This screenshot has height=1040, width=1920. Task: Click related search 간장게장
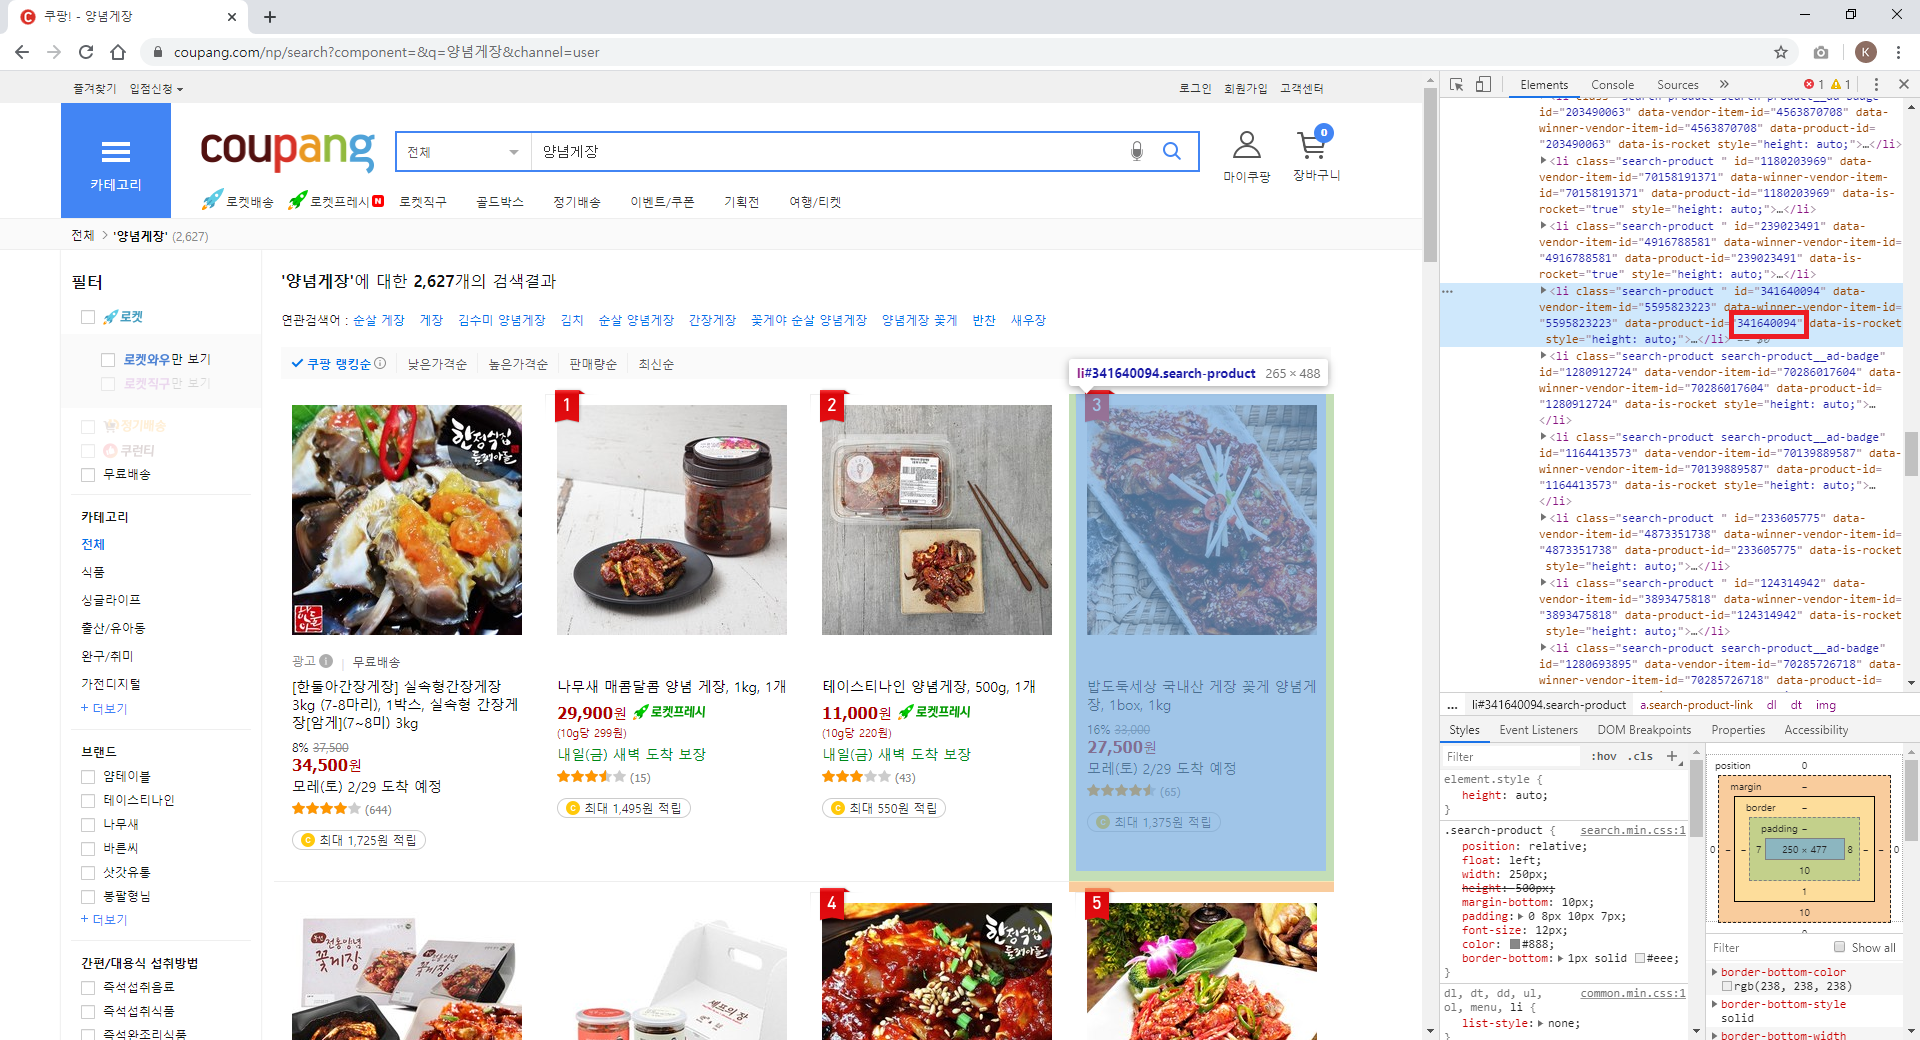coord(712,320)
